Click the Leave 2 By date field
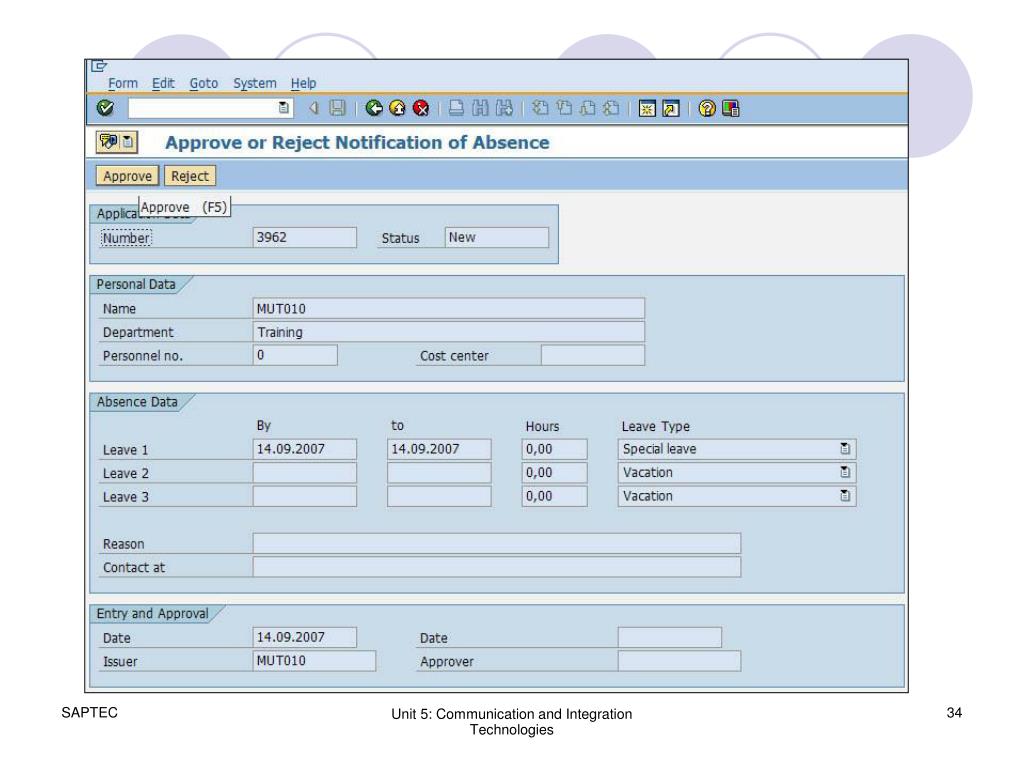This screenshot has height=768, width=1024. click(x=304, y=472)
